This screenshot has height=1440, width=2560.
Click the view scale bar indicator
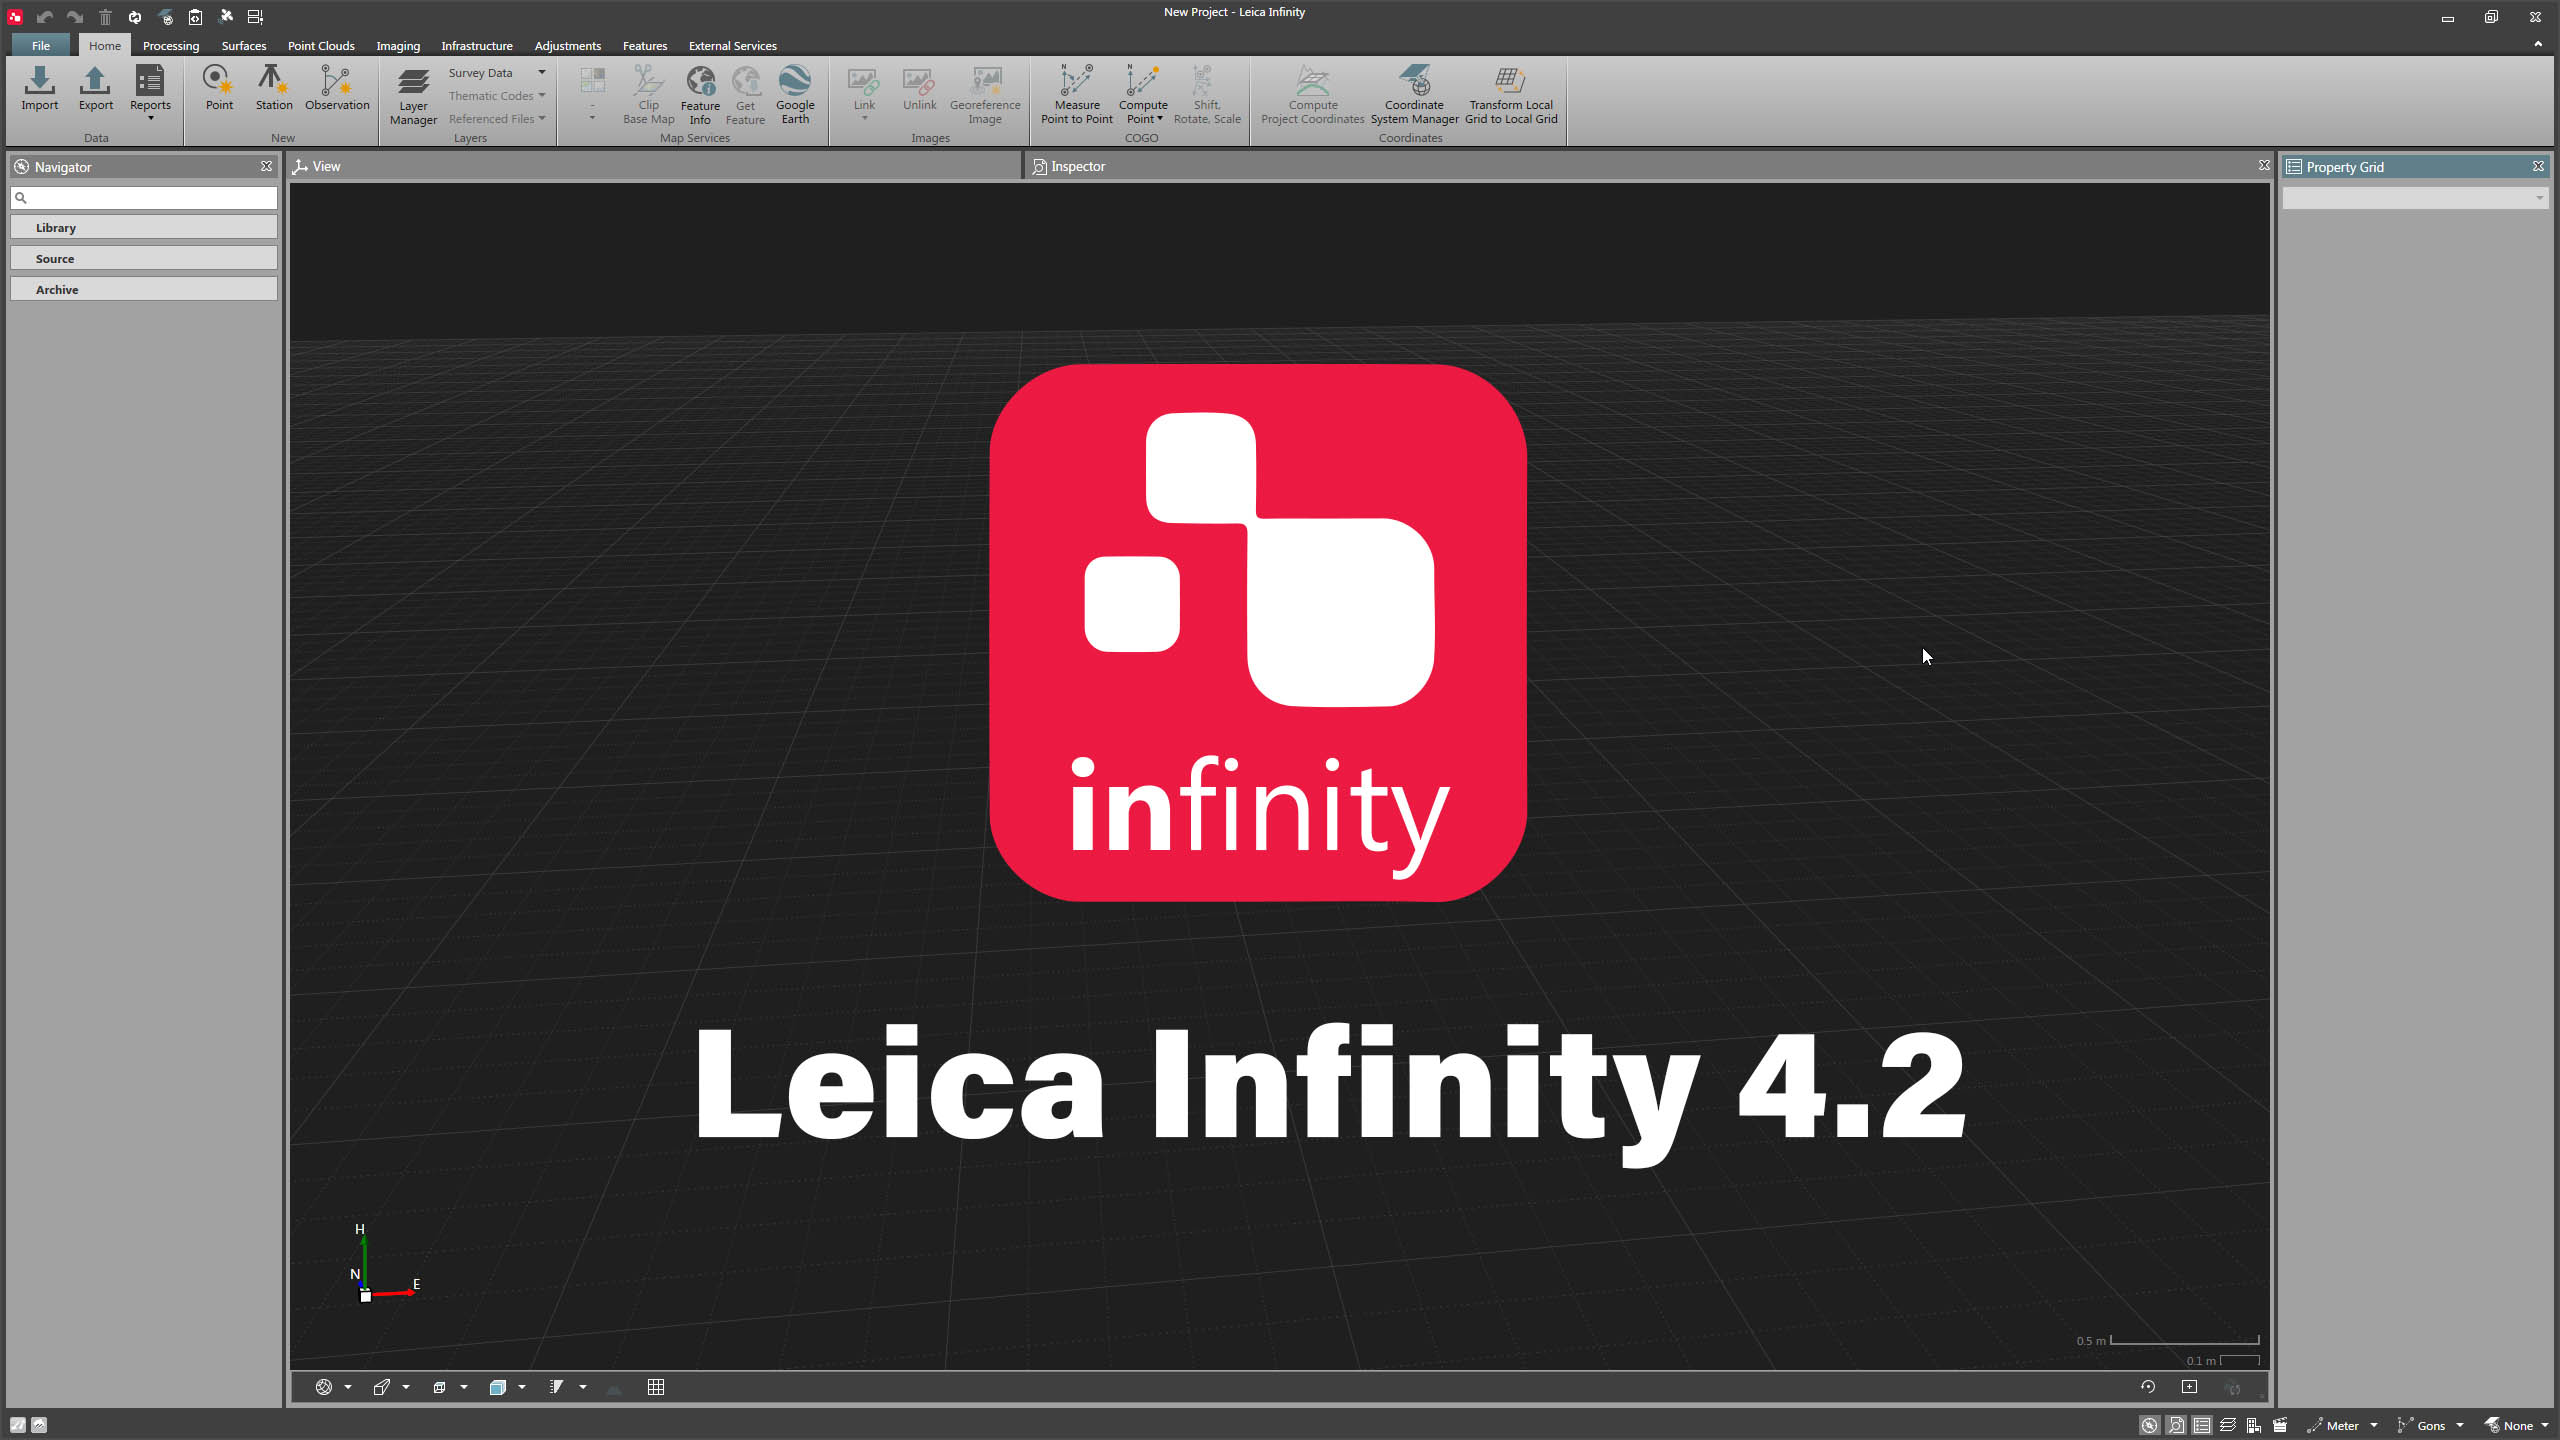coord(2184,1341)
